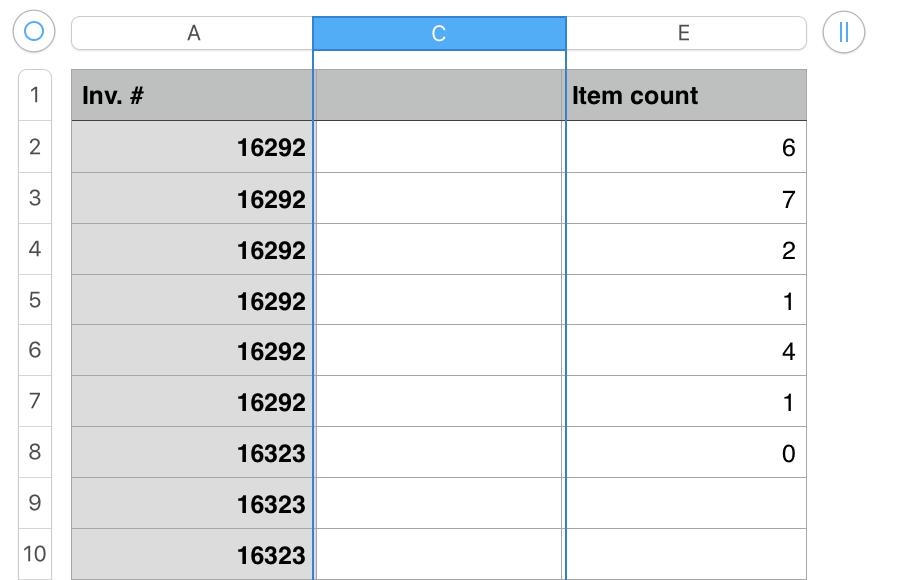Click item count cell showing 6
Viewport: 900px width, 580px height.
(686, 148)
